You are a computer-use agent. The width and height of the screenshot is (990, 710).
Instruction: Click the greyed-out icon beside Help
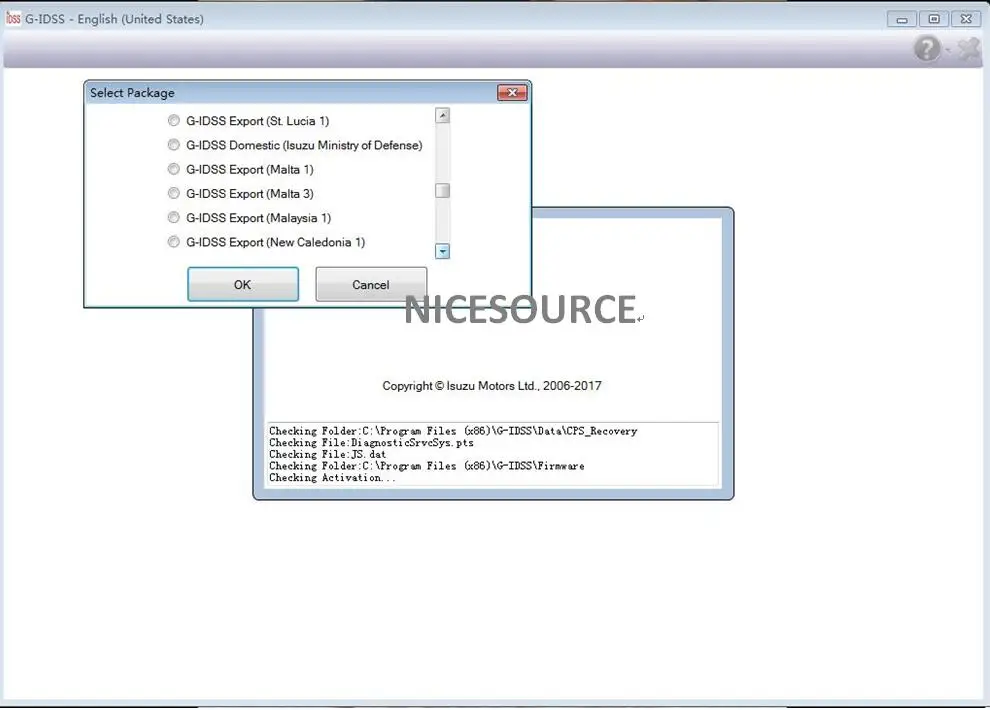click(969, 49)
